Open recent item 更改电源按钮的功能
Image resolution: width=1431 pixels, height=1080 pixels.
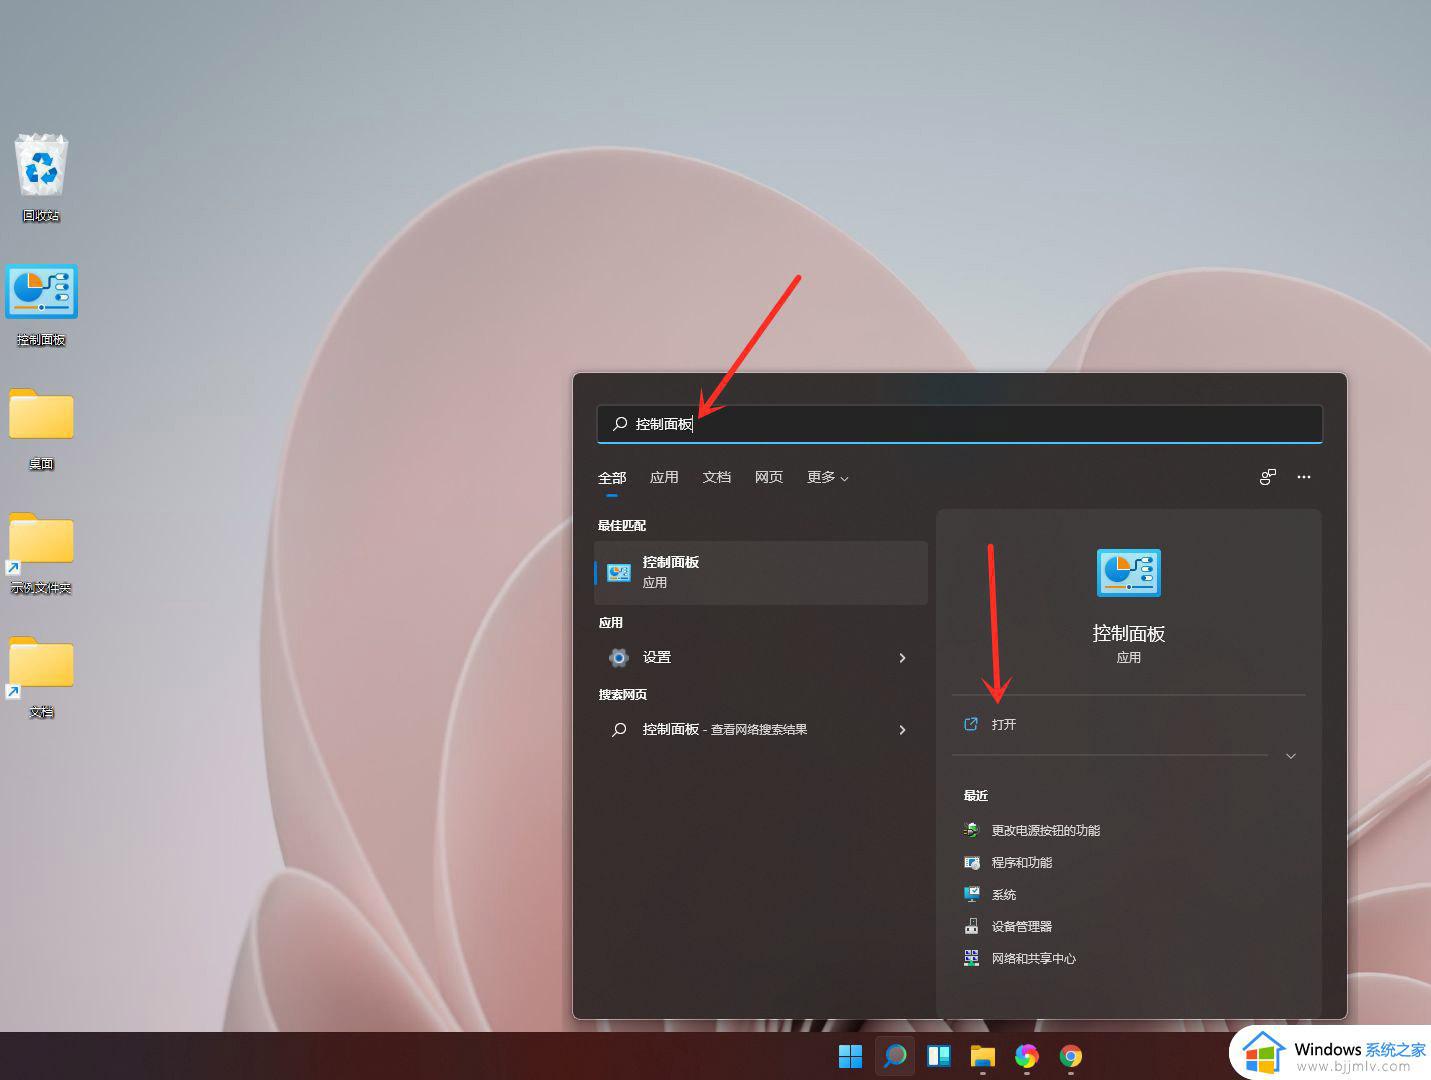[x=1046, y=830]
